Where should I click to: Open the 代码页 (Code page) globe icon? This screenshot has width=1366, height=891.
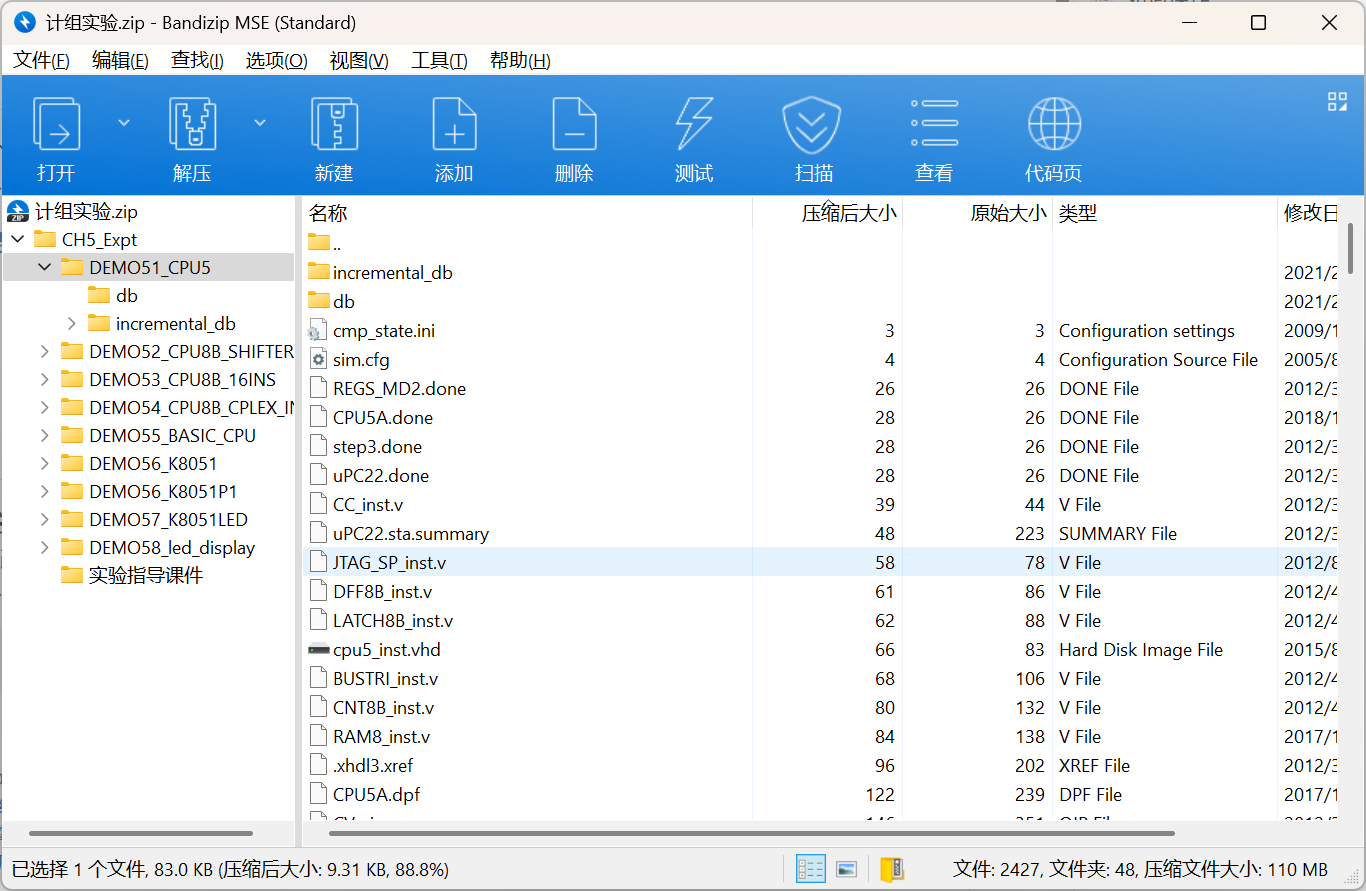pyautogui.click(x=1053, y=125)
